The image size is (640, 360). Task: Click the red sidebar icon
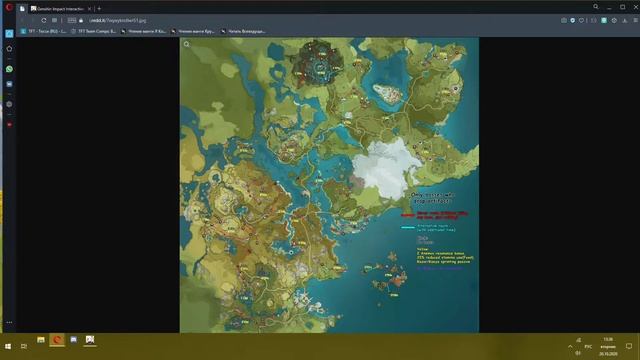click(x=9, y=124)
